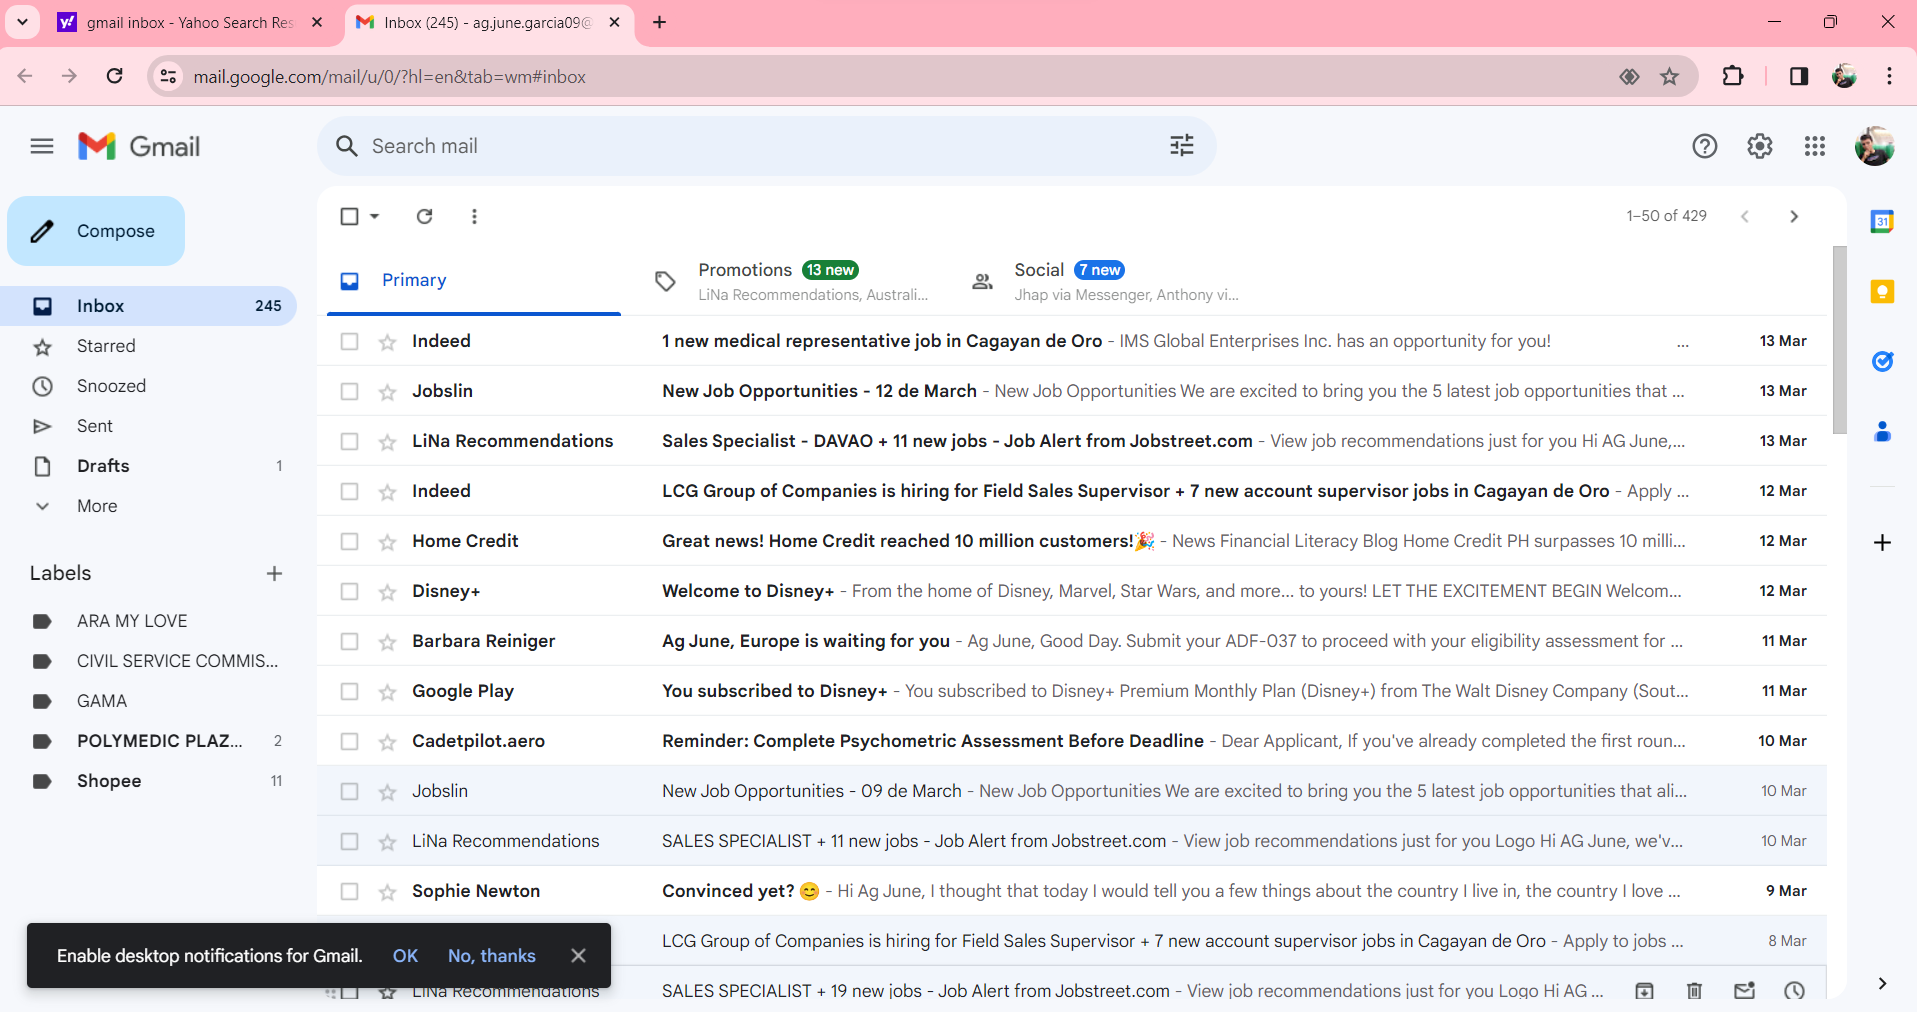
Task: Open Contacts side panel
Action: pos(1882,431)
